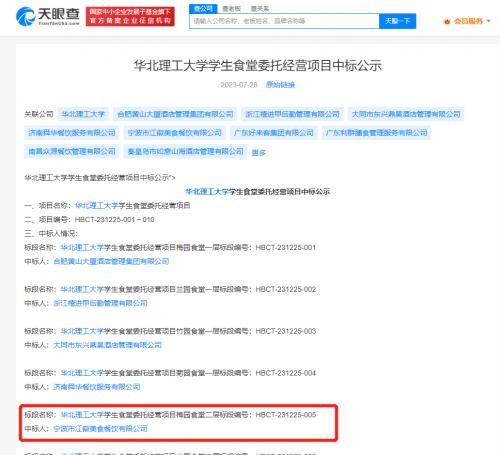Switch to the 查老板 search tab
This screenshot has height=455, width=500.
coord(232,9)
